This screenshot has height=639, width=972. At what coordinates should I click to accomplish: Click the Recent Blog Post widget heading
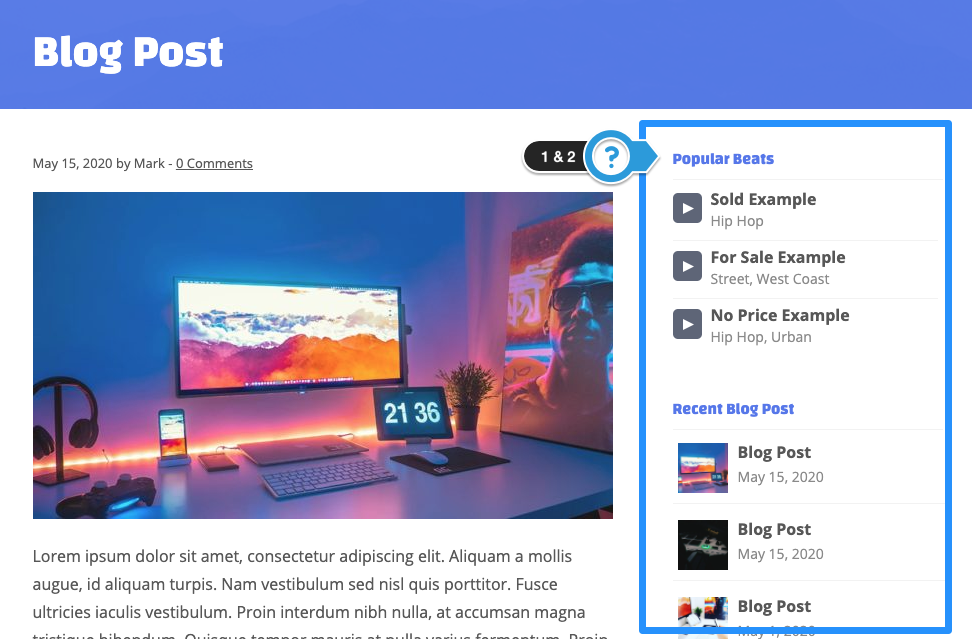733,409
